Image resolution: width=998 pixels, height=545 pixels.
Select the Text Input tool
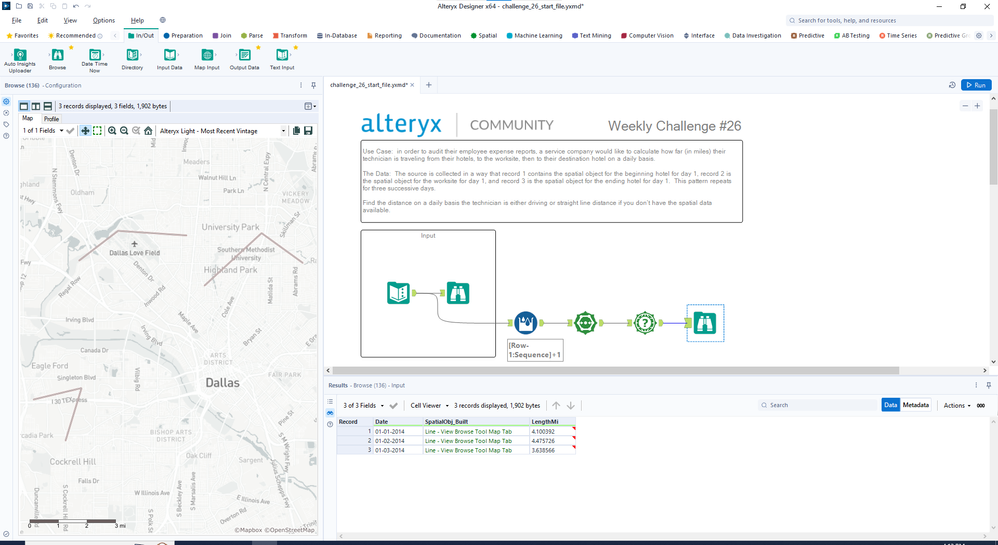pos(282,60)
